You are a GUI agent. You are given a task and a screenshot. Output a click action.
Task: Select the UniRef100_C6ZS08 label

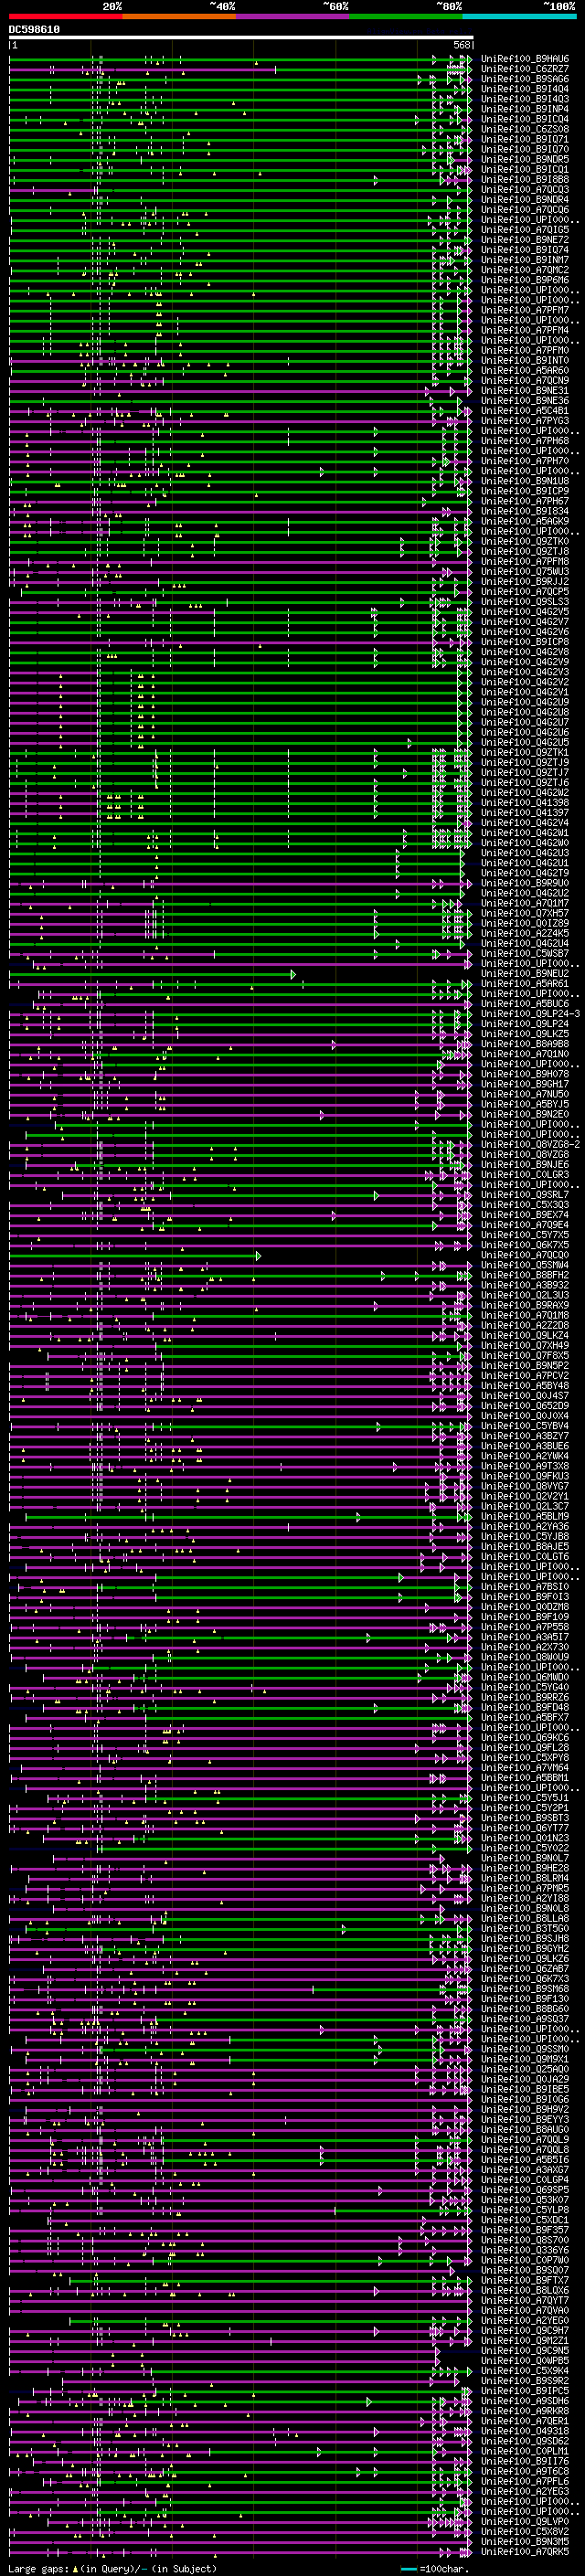click(x=525, y=129)
